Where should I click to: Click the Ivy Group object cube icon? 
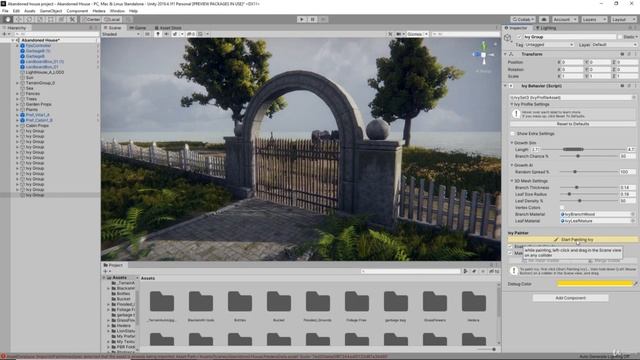(508, 38)
